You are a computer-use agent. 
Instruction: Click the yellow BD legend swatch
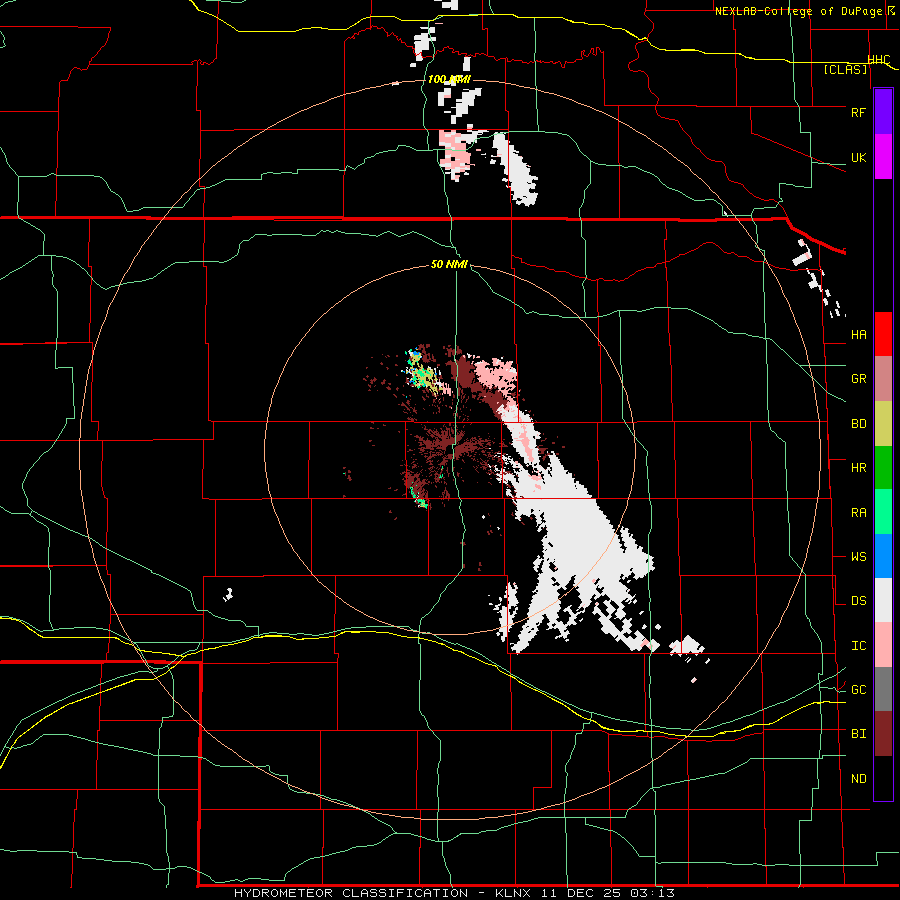(x=883, y=424)
